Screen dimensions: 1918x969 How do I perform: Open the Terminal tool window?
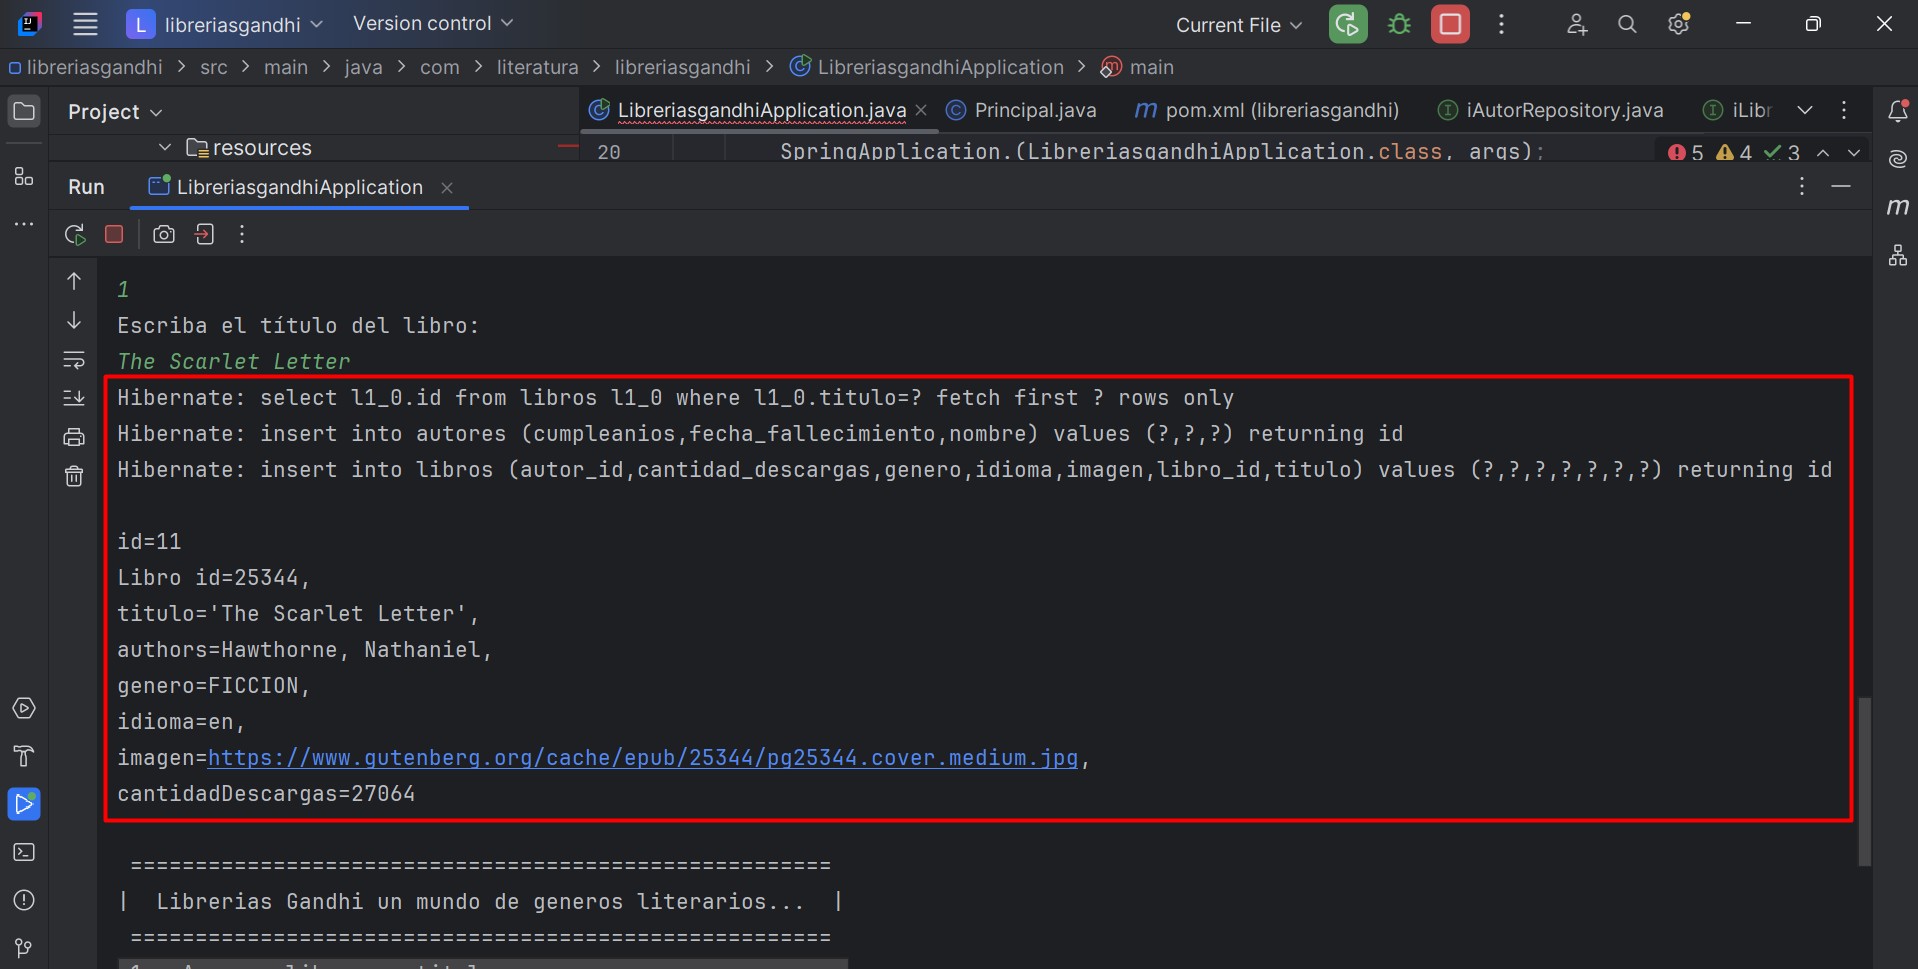tap(24, 852)
